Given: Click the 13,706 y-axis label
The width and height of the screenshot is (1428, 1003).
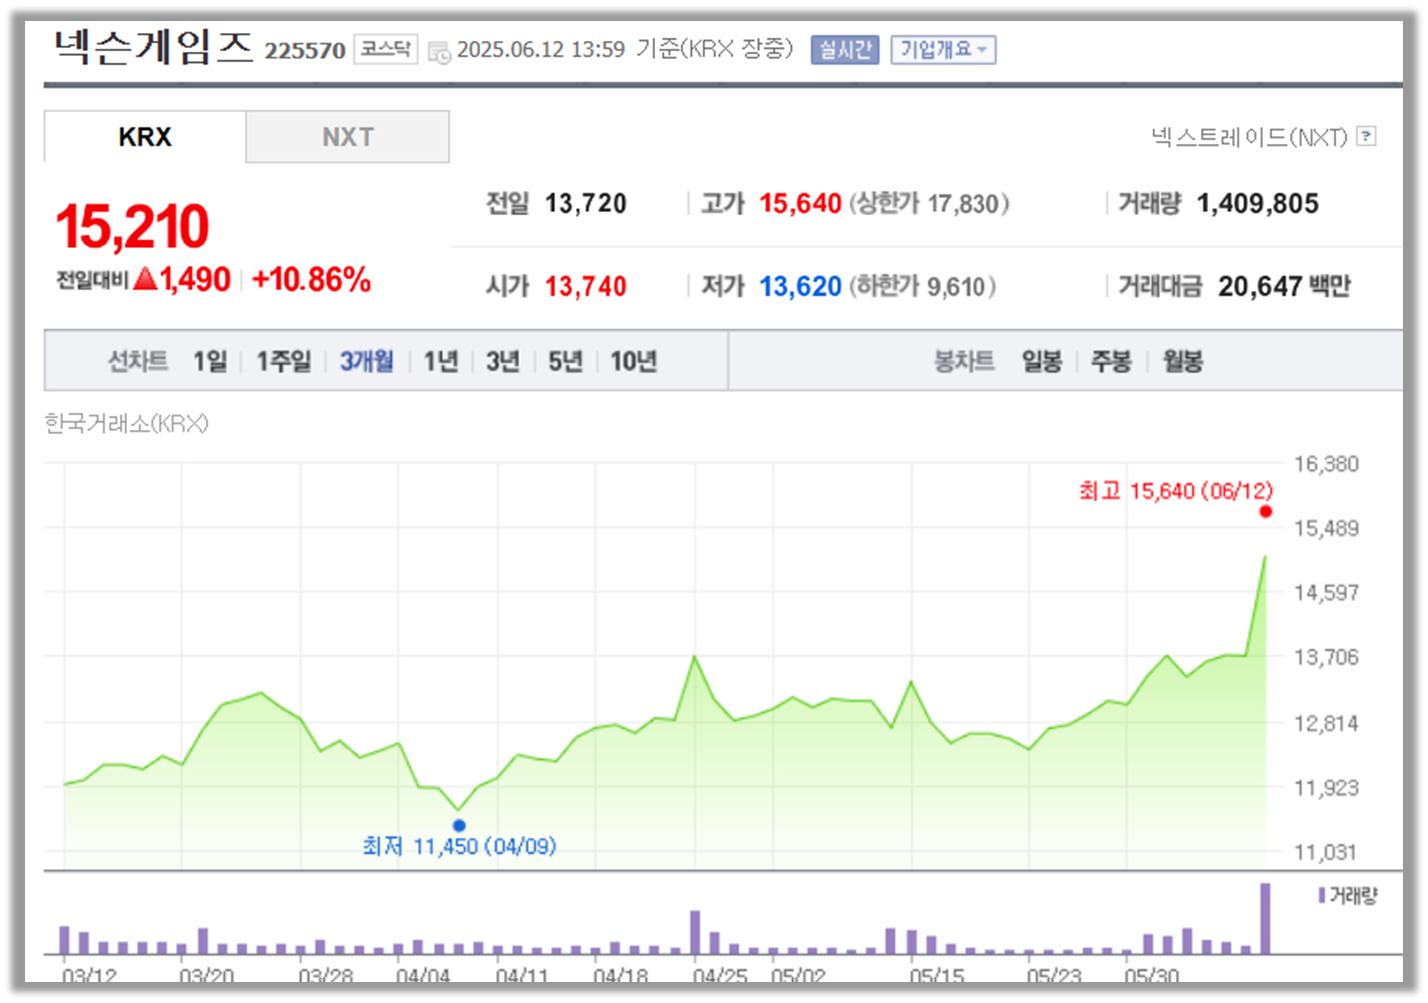Looking at the screenshot, I should click(1326, 657).
